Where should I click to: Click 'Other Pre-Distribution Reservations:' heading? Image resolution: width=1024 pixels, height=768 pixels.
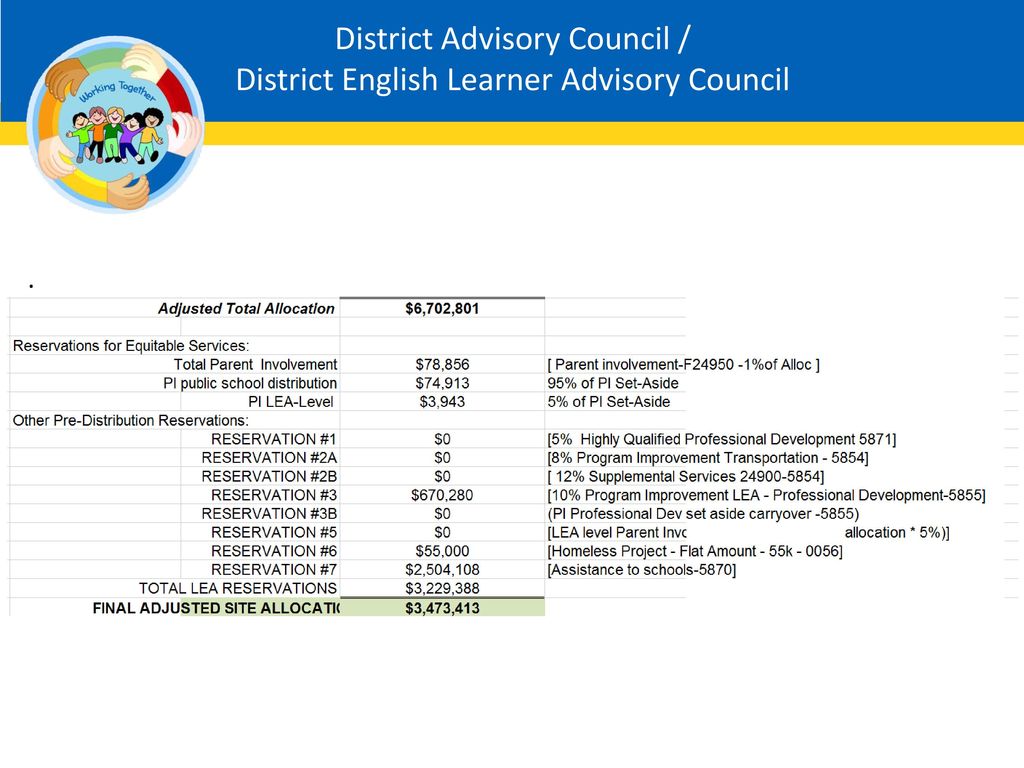[x=131, y=420]
